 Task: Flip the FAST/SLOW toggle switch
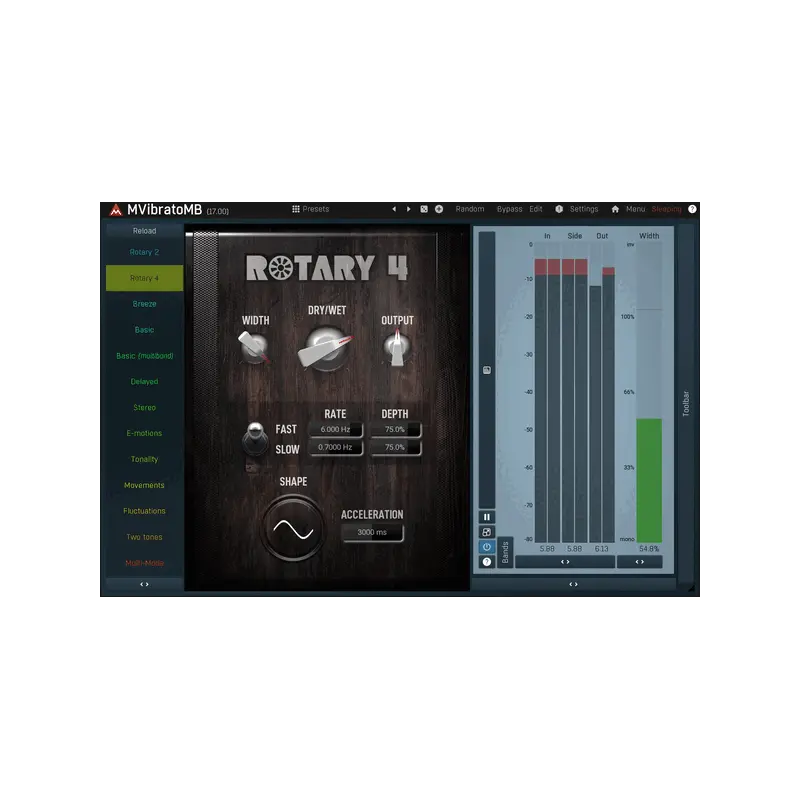coord(255,439)
